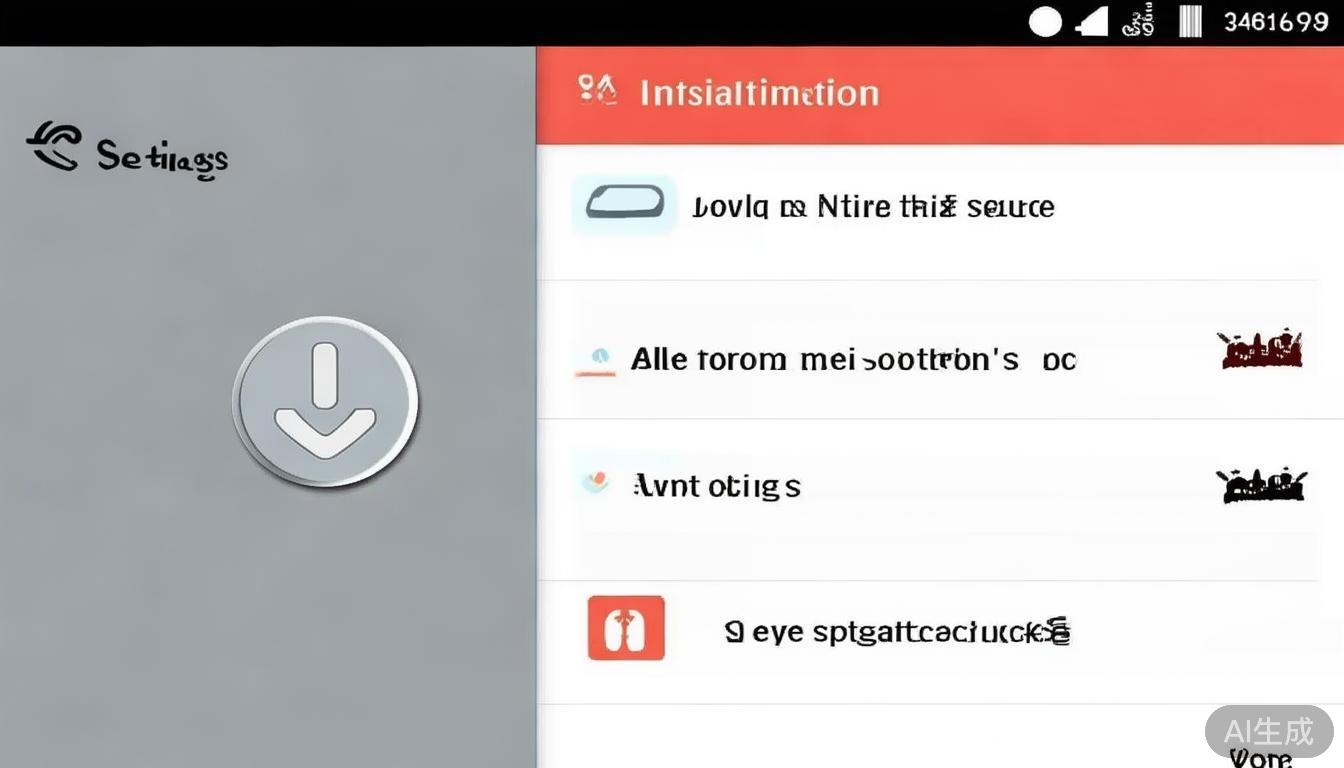Screen dimensions: 1344x768
Task: Click the signal strength icon in status bar
Action: tap(1092, 22)
